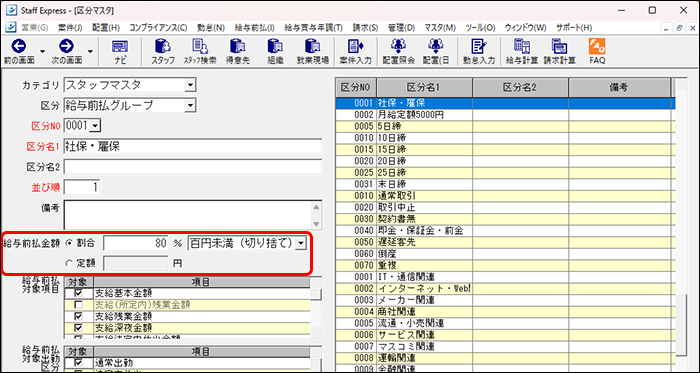
Task: Open the 配置(H) menu
Action: click(x=106, y=27)
